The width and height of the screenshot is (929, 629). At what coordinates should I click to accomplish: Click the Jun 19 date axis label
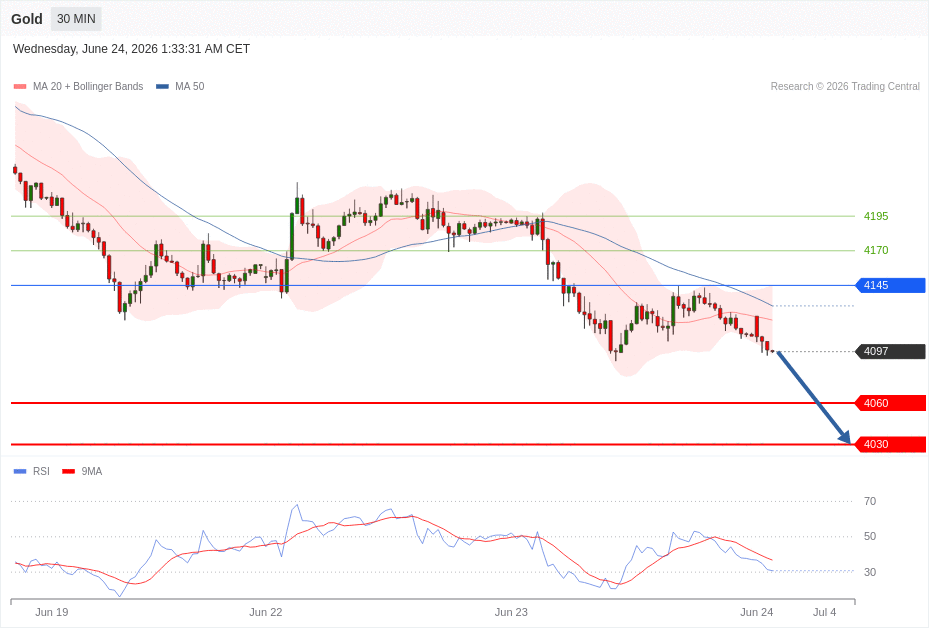click(x=52, y=612)
